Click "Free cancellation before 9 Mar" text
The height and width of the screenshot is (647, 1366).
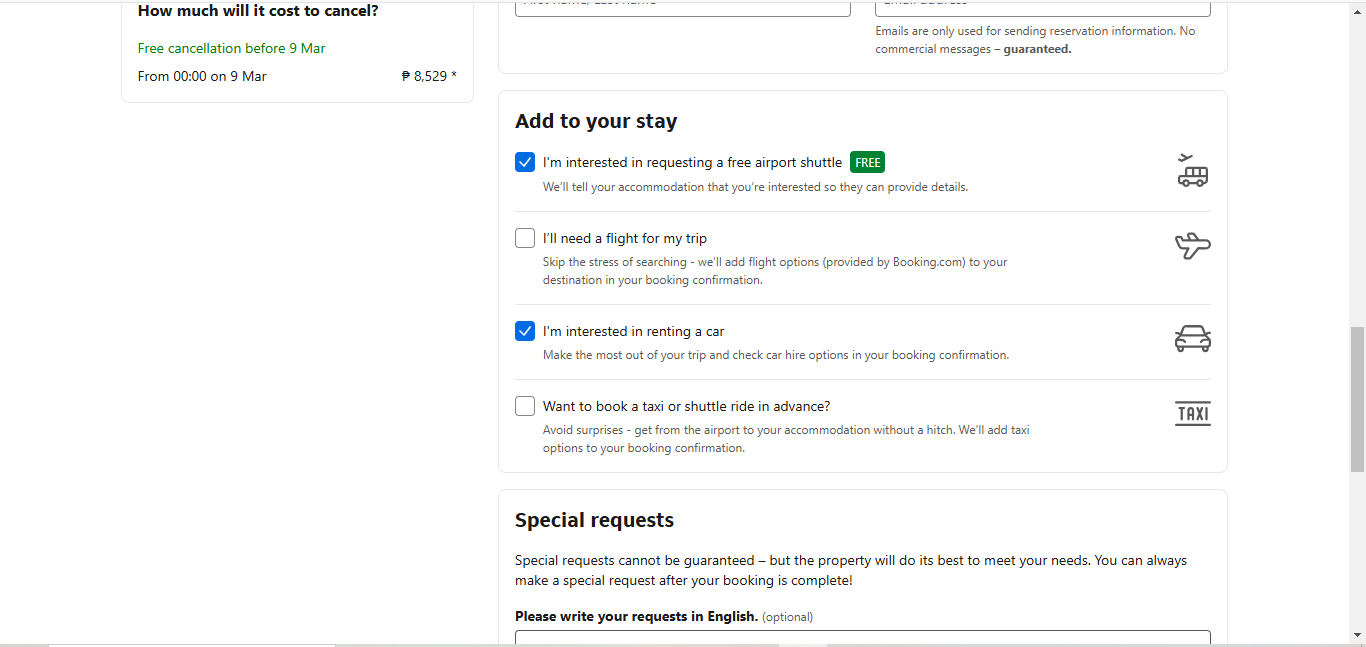[231, 48]
